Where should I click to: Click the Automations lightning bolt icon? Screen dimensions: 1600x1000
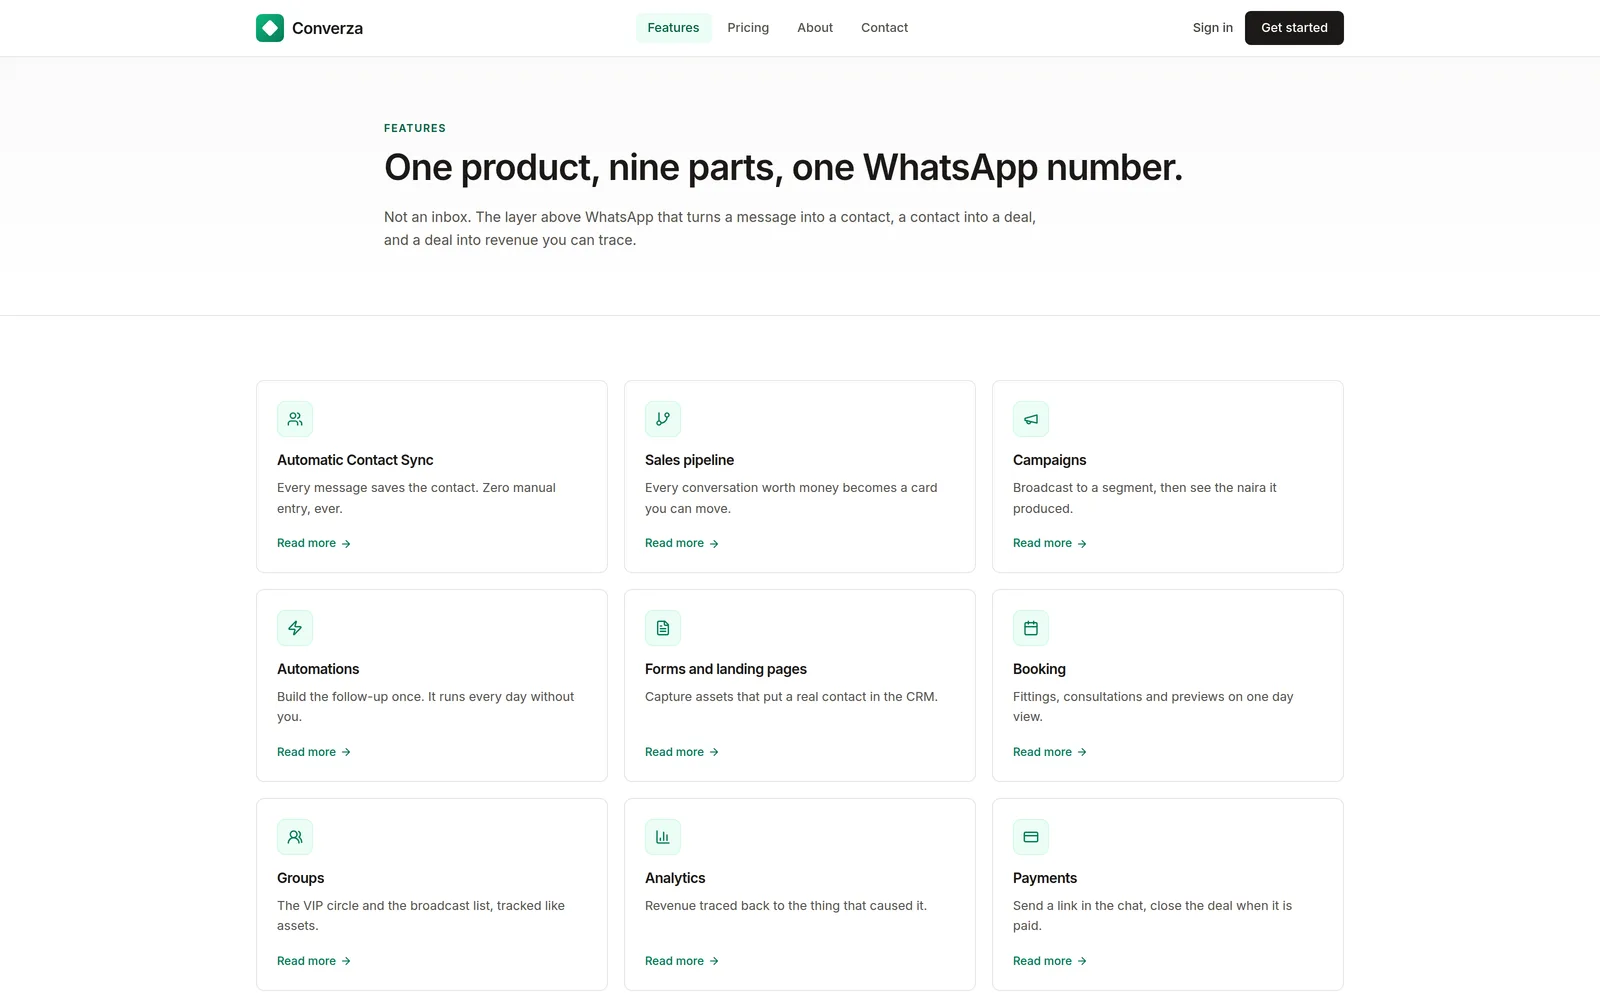[x=295, y=628]
